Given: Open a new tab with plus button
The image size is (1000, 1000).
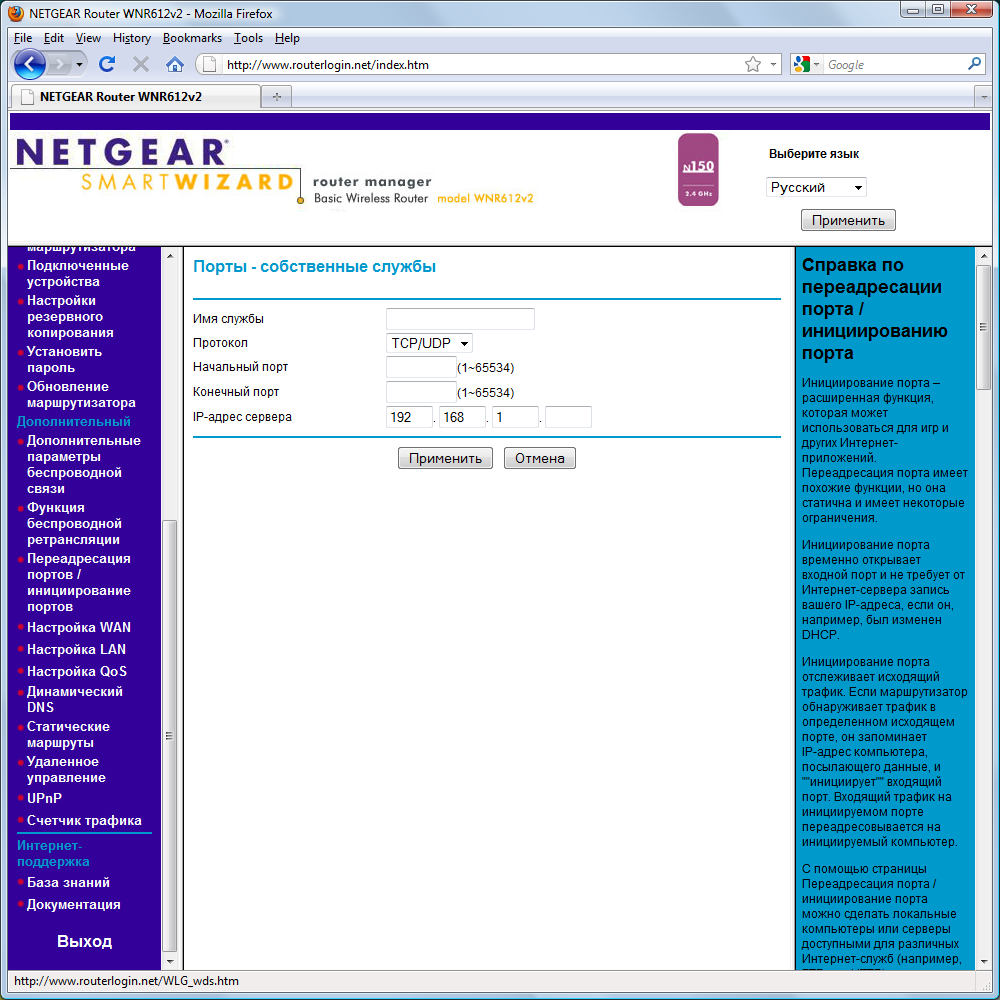Looking at the screenshot, I should coord(277,96).
